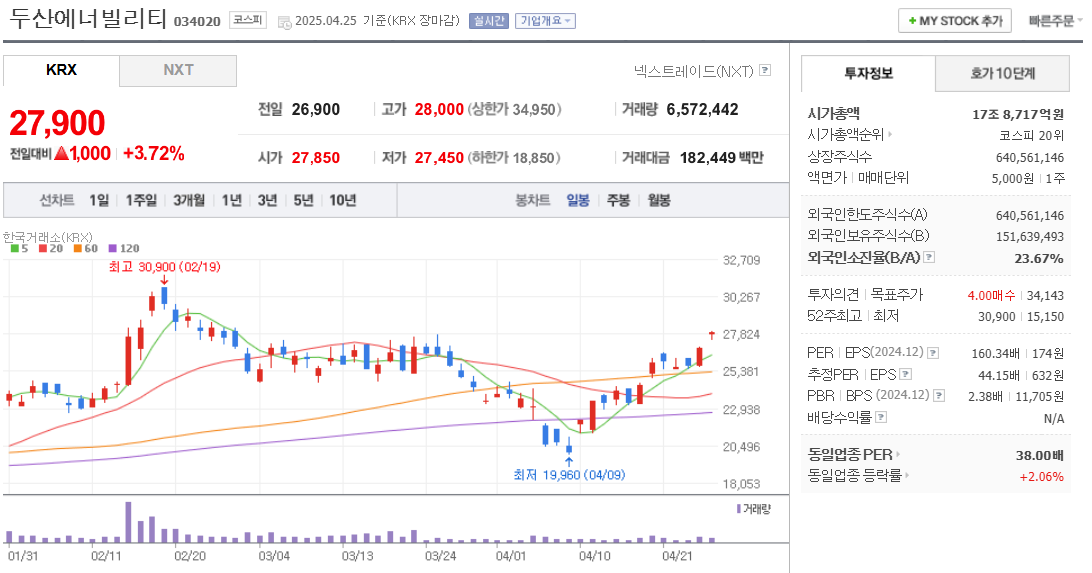The height and width of the screenshot is (573, 1092).
Task: Expand the 시가총액순위 arrow link
Action: [890, 134]
